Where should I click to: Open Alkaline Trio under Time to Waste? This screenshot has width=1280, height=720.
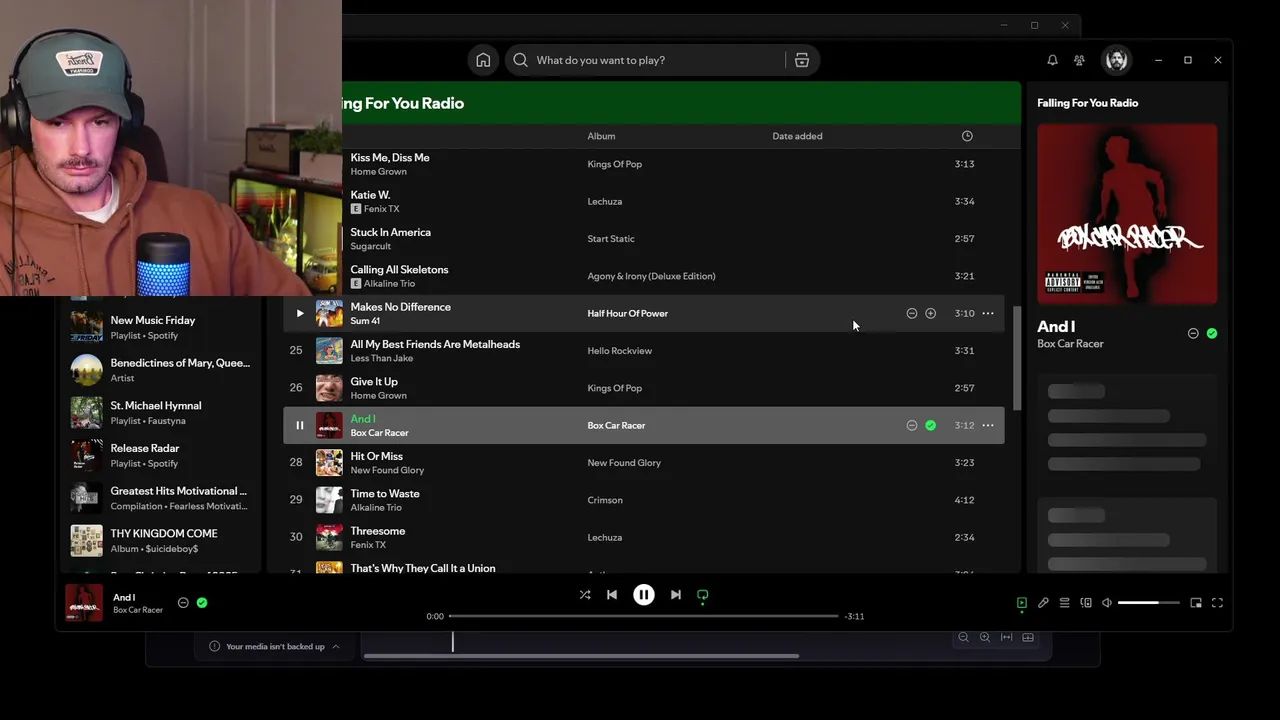376,507
